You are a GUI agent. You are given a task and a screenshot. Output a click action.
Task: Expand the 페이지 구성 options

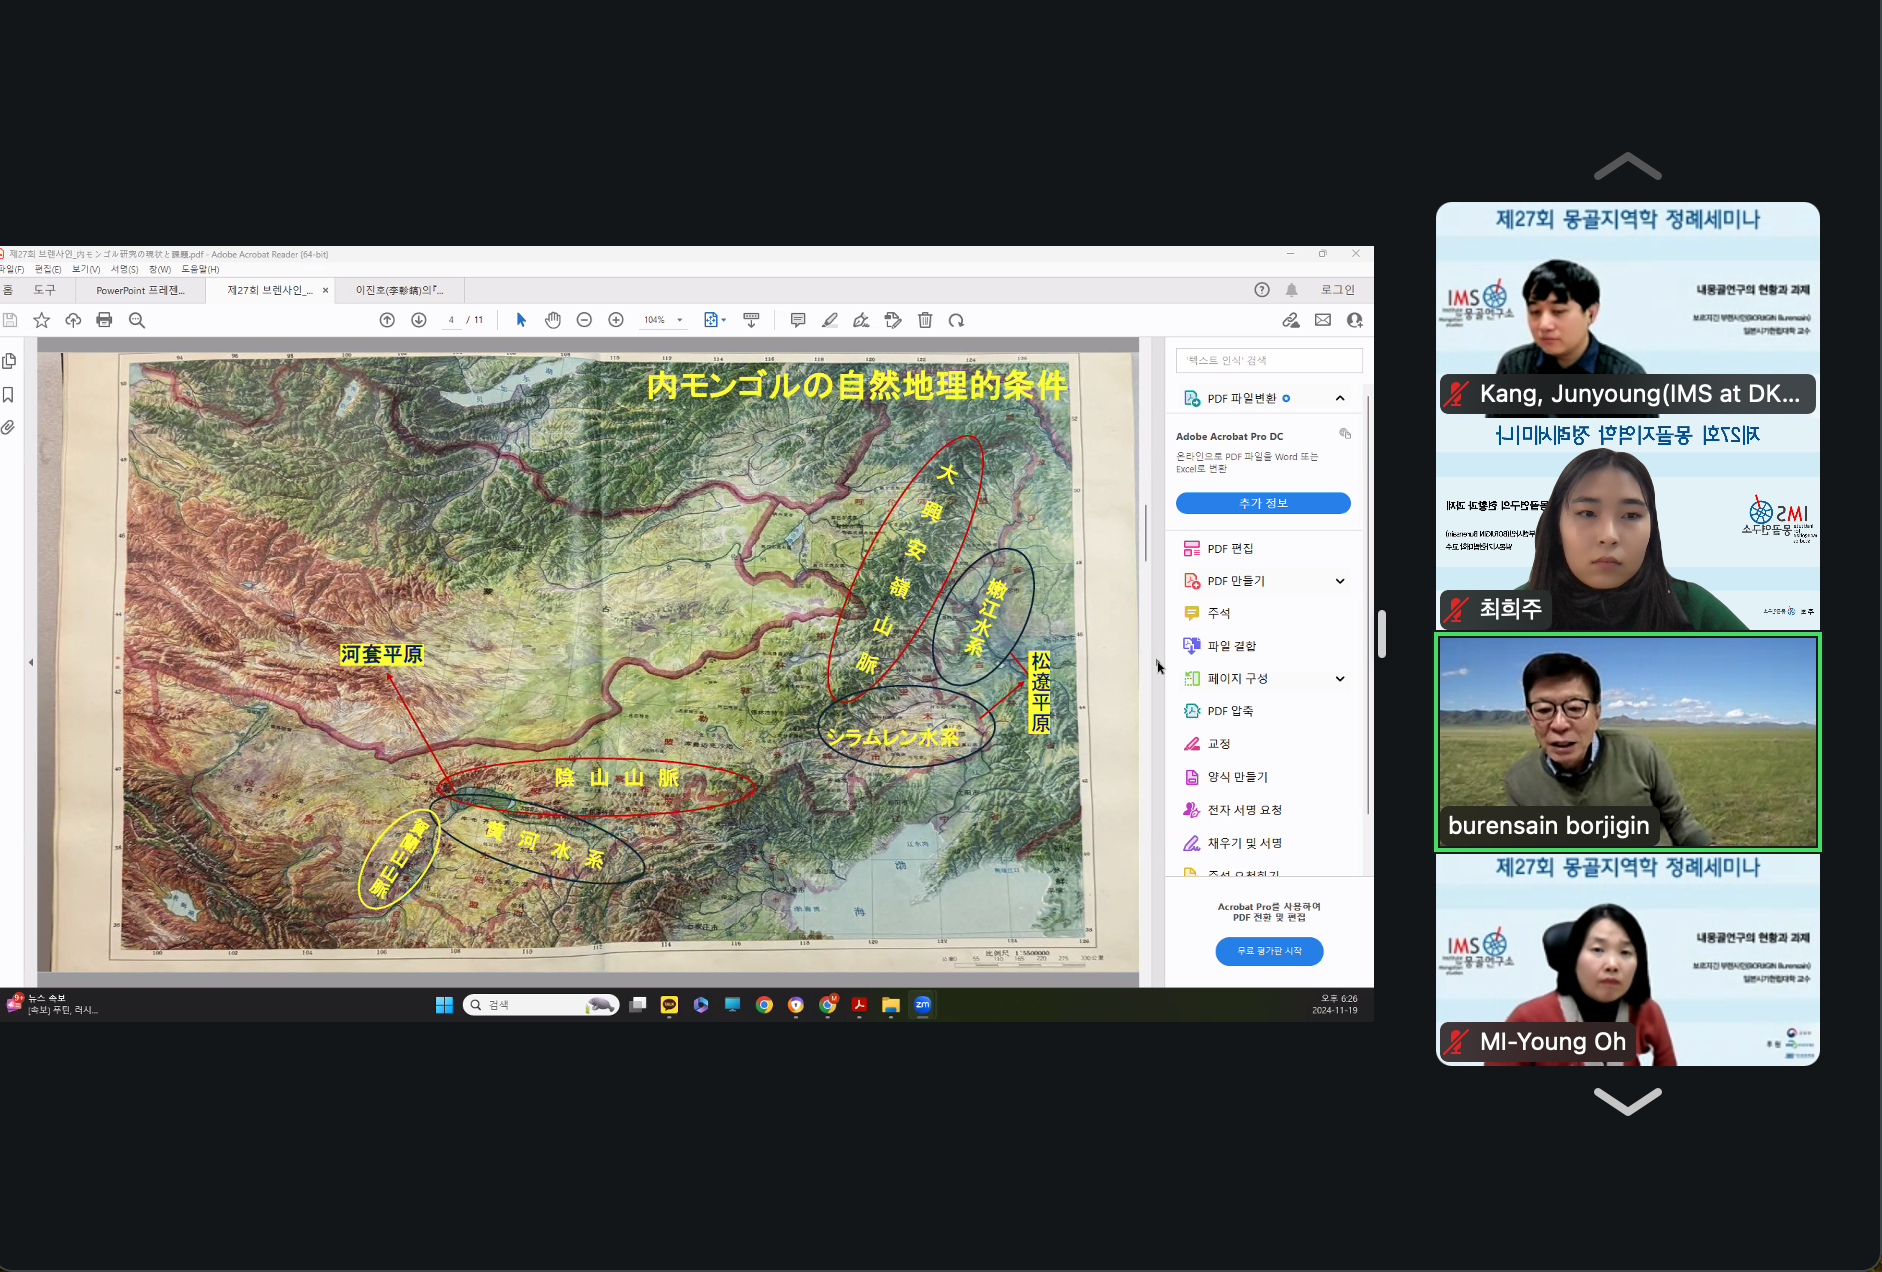1340,679
